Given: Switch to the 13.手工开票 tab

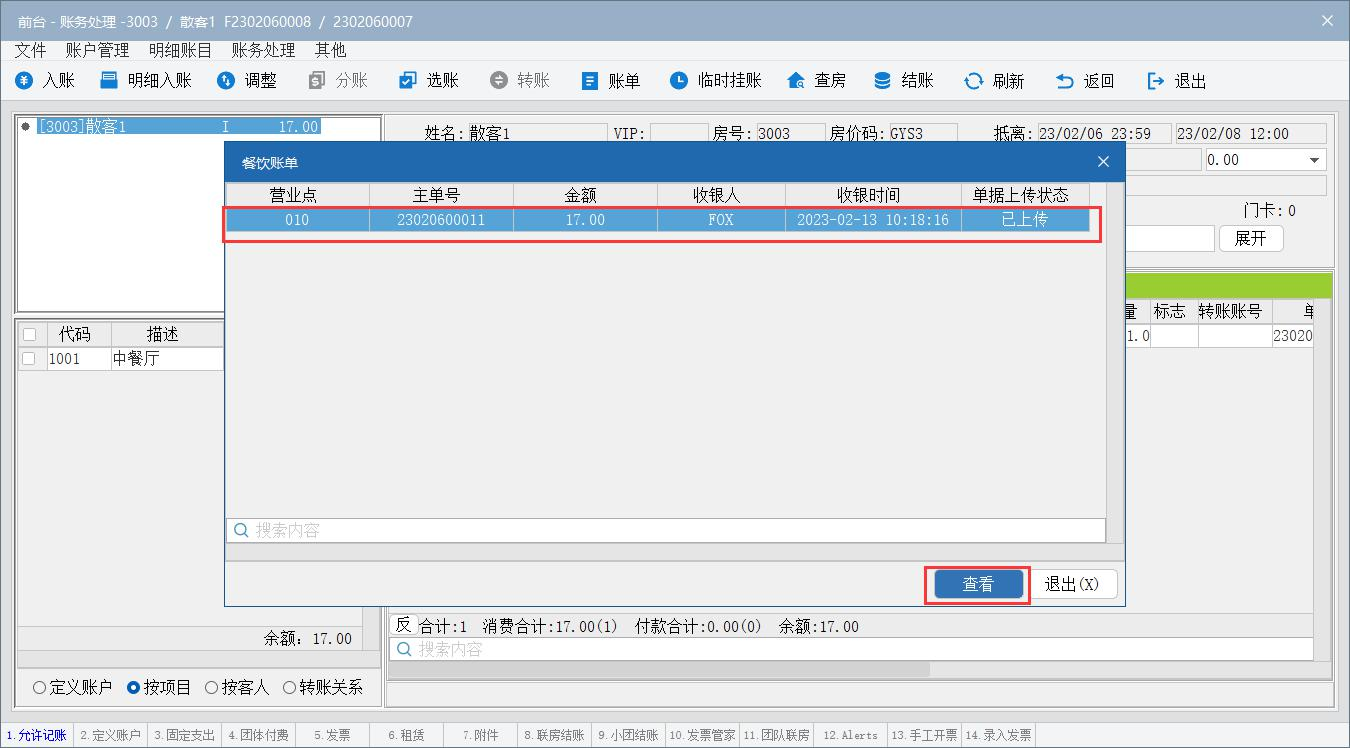Looking at the screenshot, I should click(x=924, y=735).
